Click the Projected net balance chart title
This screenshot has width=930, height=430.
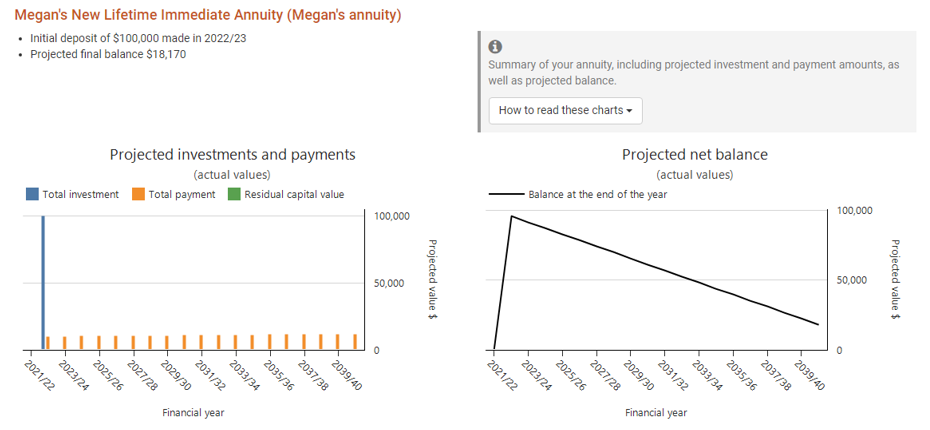[x=694, y=155]
